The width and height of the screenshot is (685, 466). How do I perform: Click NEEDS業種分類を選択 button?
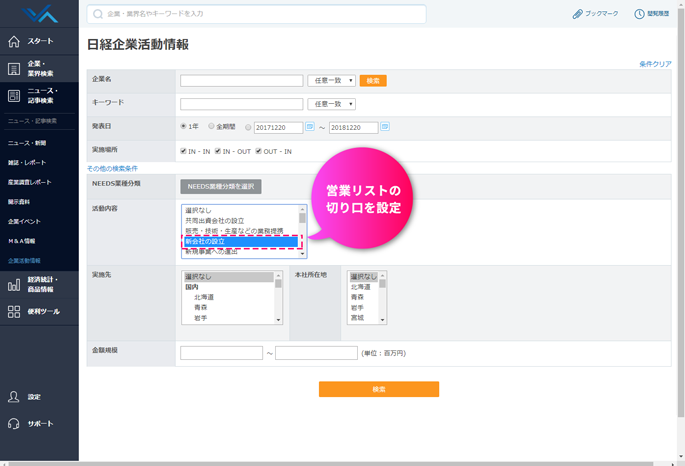(221, 186)
